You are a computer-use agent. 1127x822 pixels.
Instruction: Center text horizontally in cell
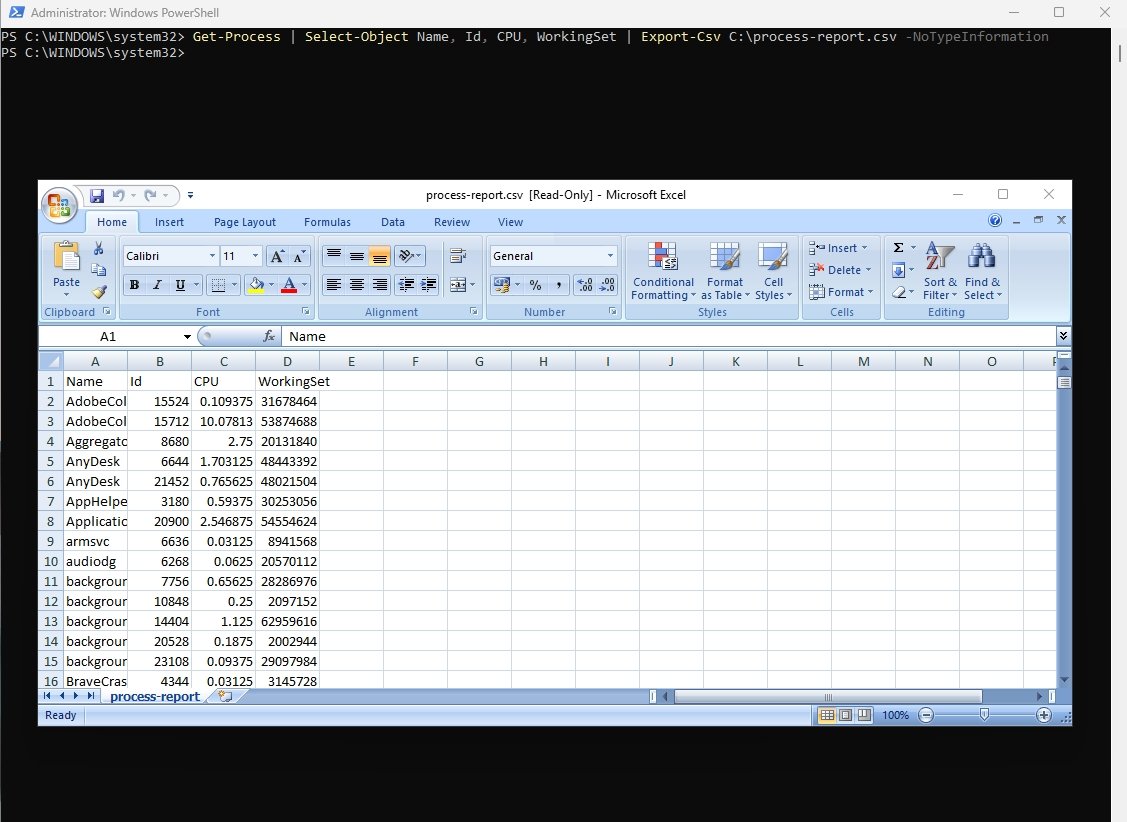pos(356,285)
